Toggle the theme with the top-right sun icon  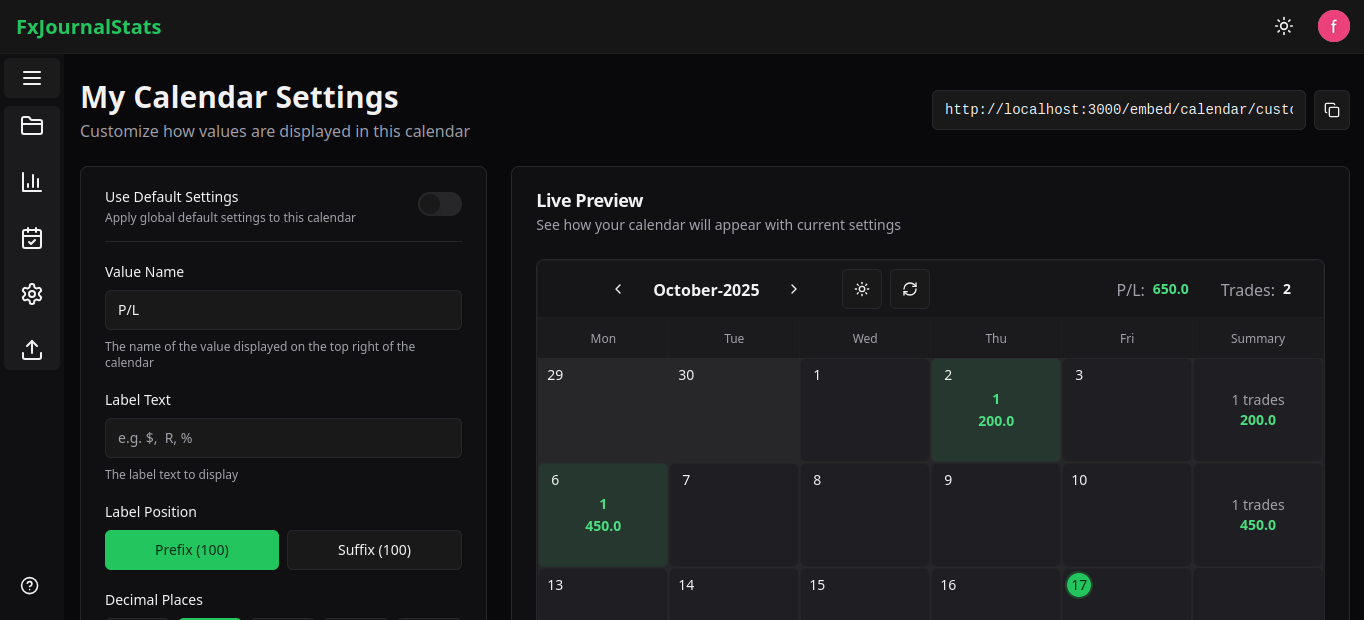click(1283, 26)
